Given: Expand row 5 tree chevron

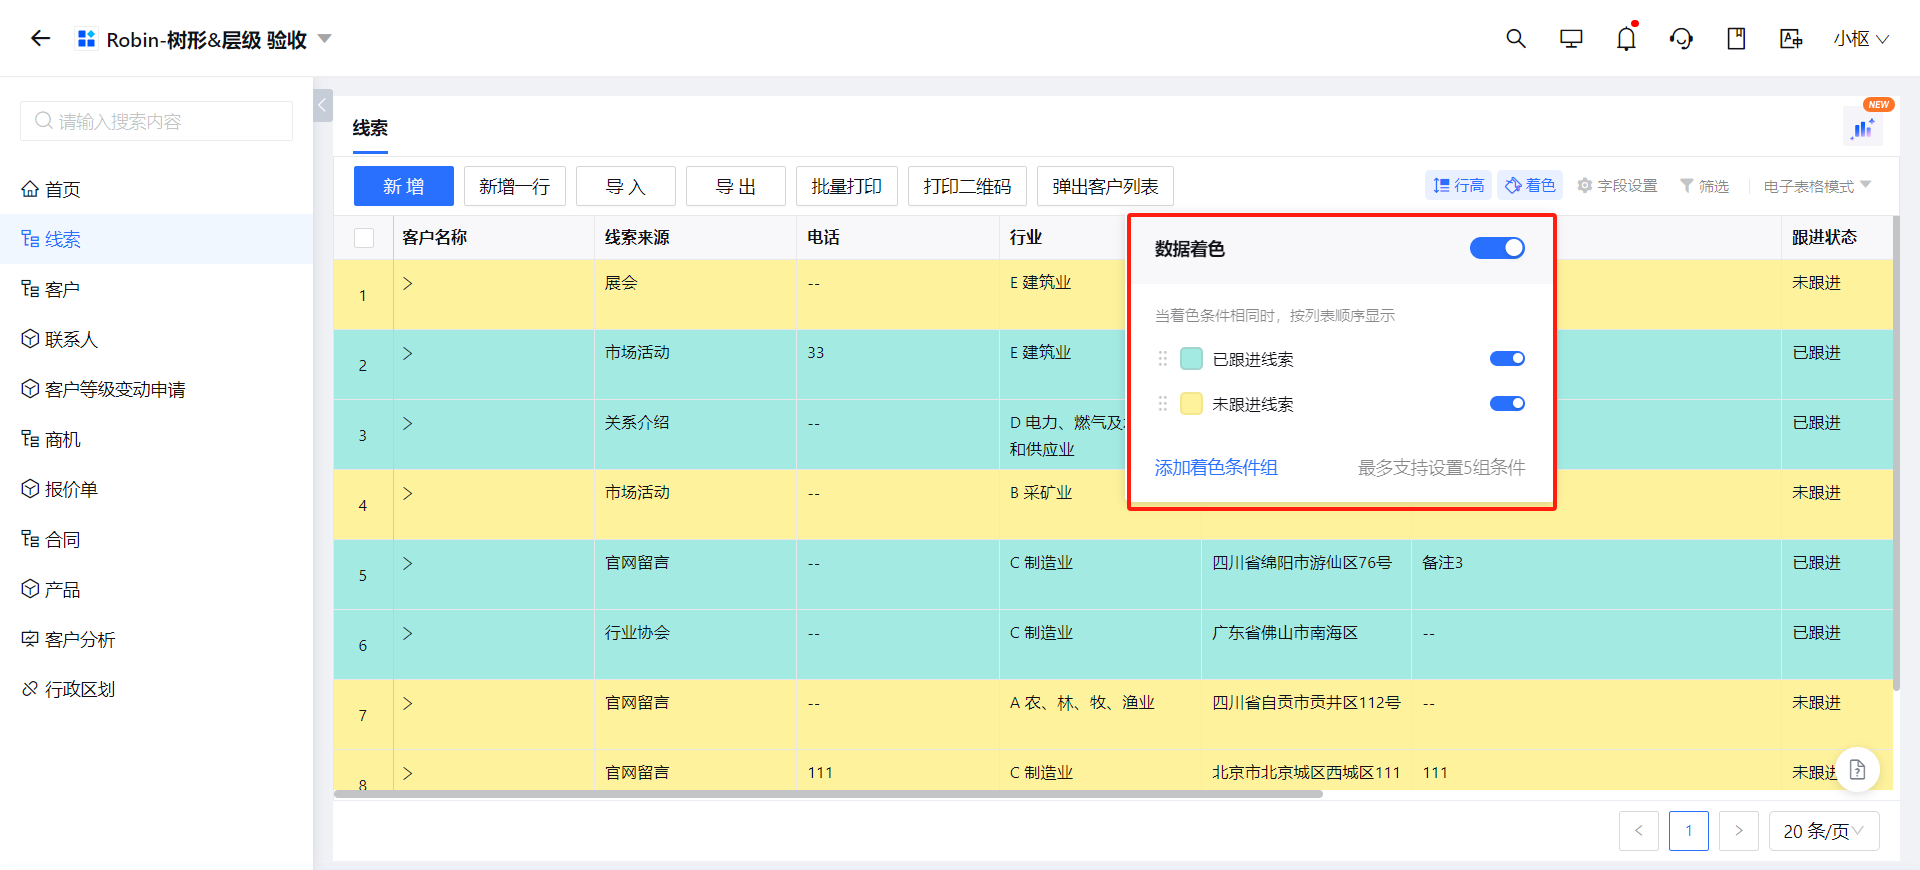Looking at the screenshot, I should click(x=408, y=563).
